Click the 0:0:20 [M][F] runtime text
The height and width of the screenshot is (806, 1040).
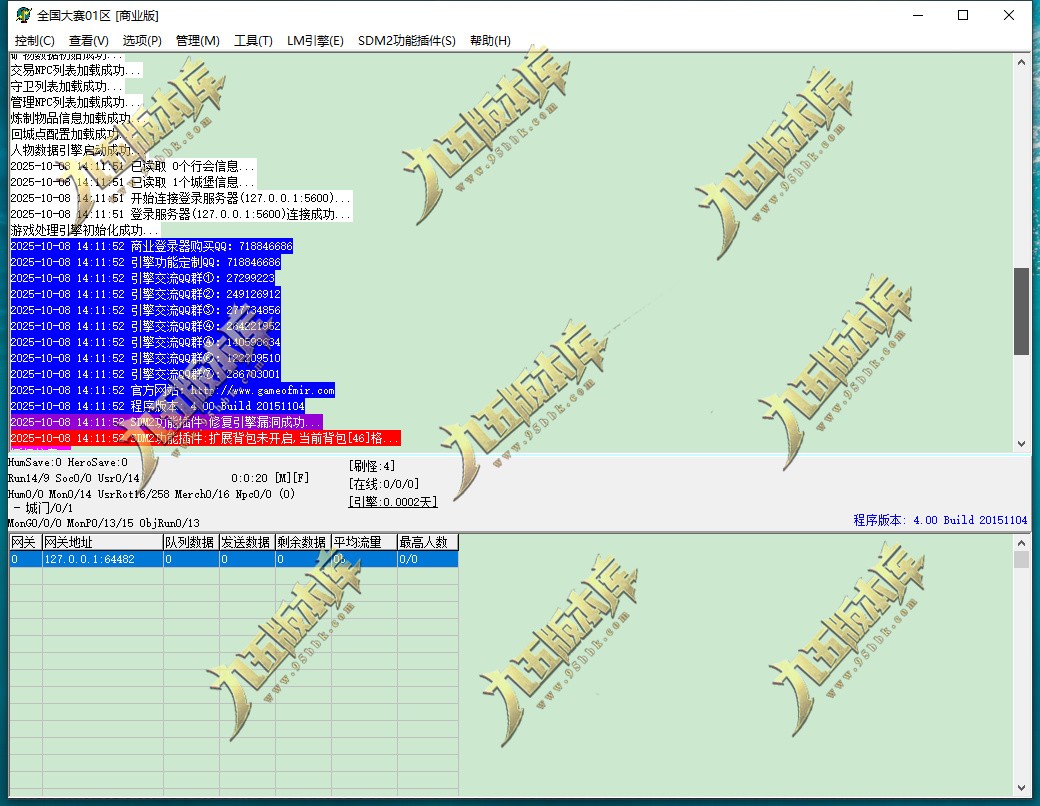(x=270, y=478)
